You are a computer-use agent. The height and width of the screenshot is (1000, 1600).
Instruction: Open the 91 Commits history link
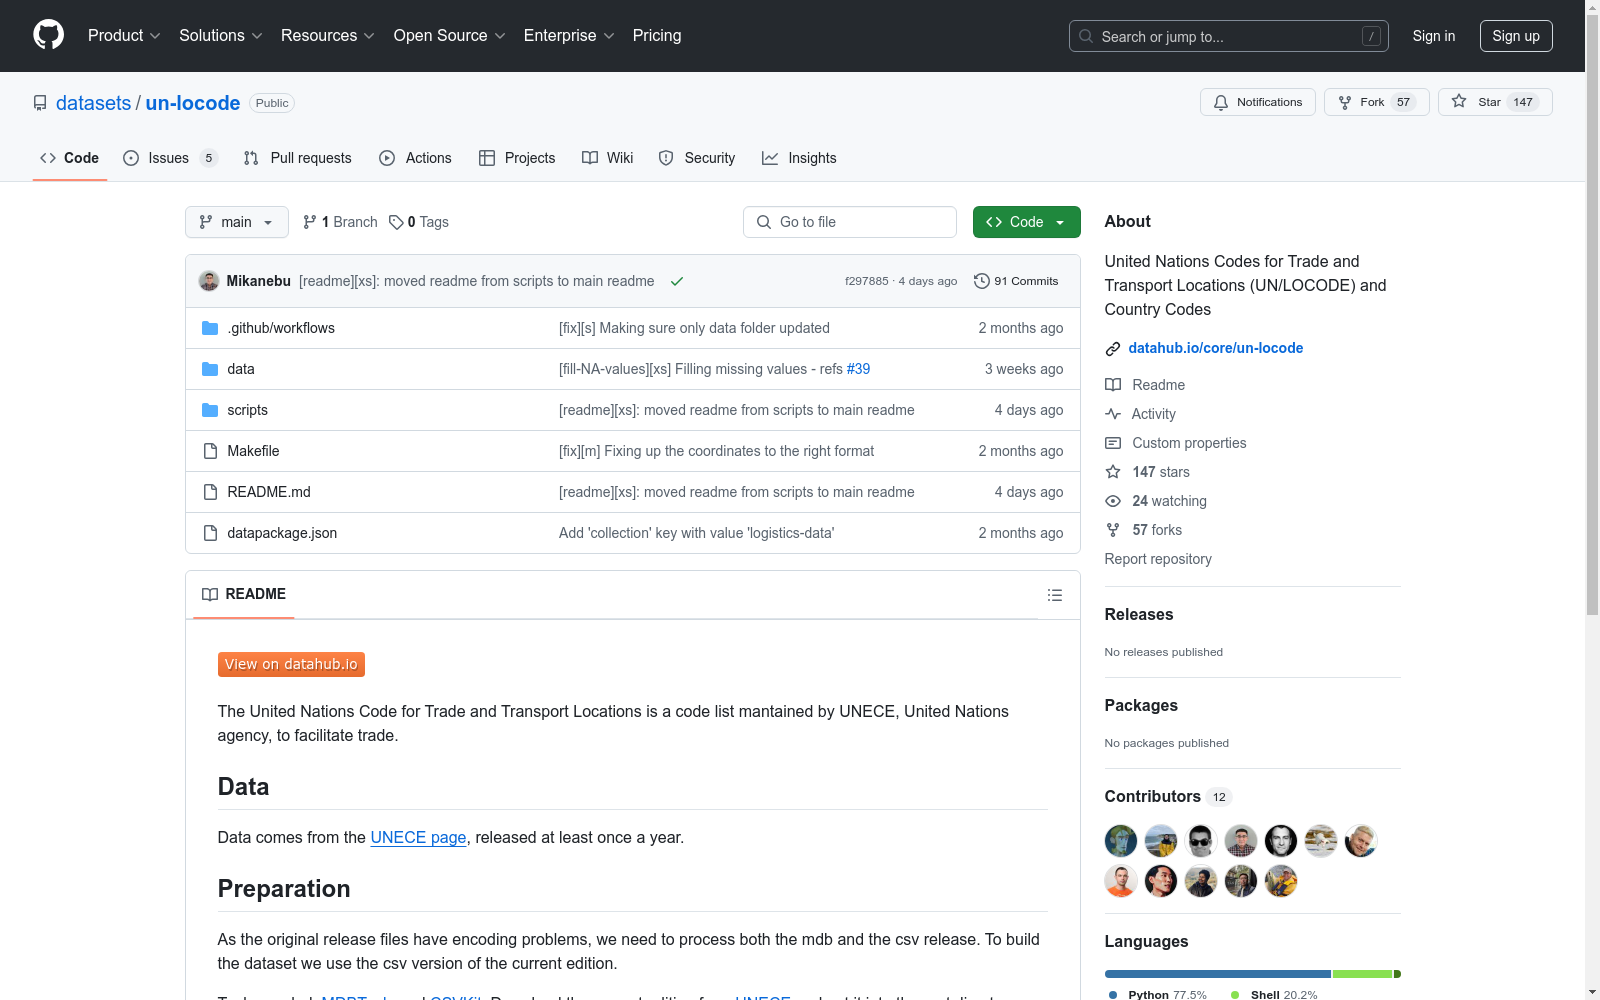pyautogui.click(x=1016, y=281)
